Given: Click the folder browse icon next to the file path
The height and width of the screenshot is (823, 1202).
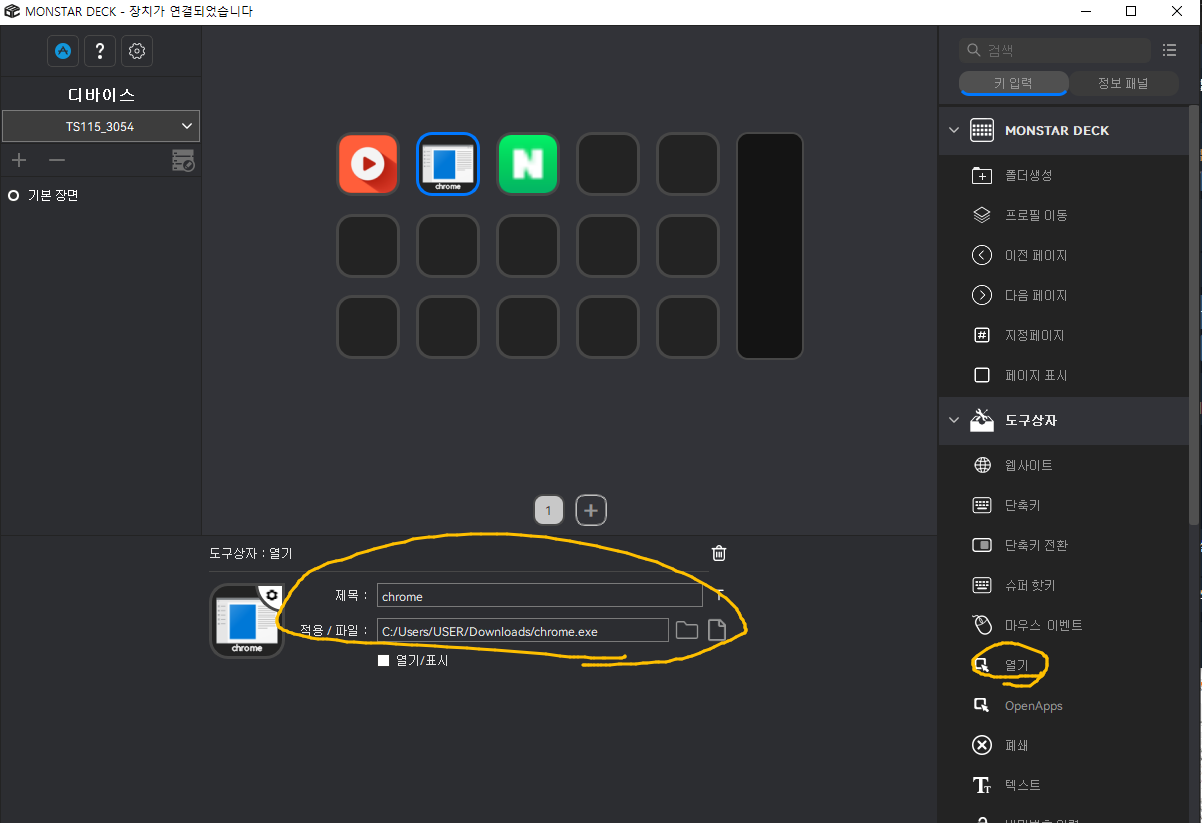Looking at the screenshot, I should (686, 630).
